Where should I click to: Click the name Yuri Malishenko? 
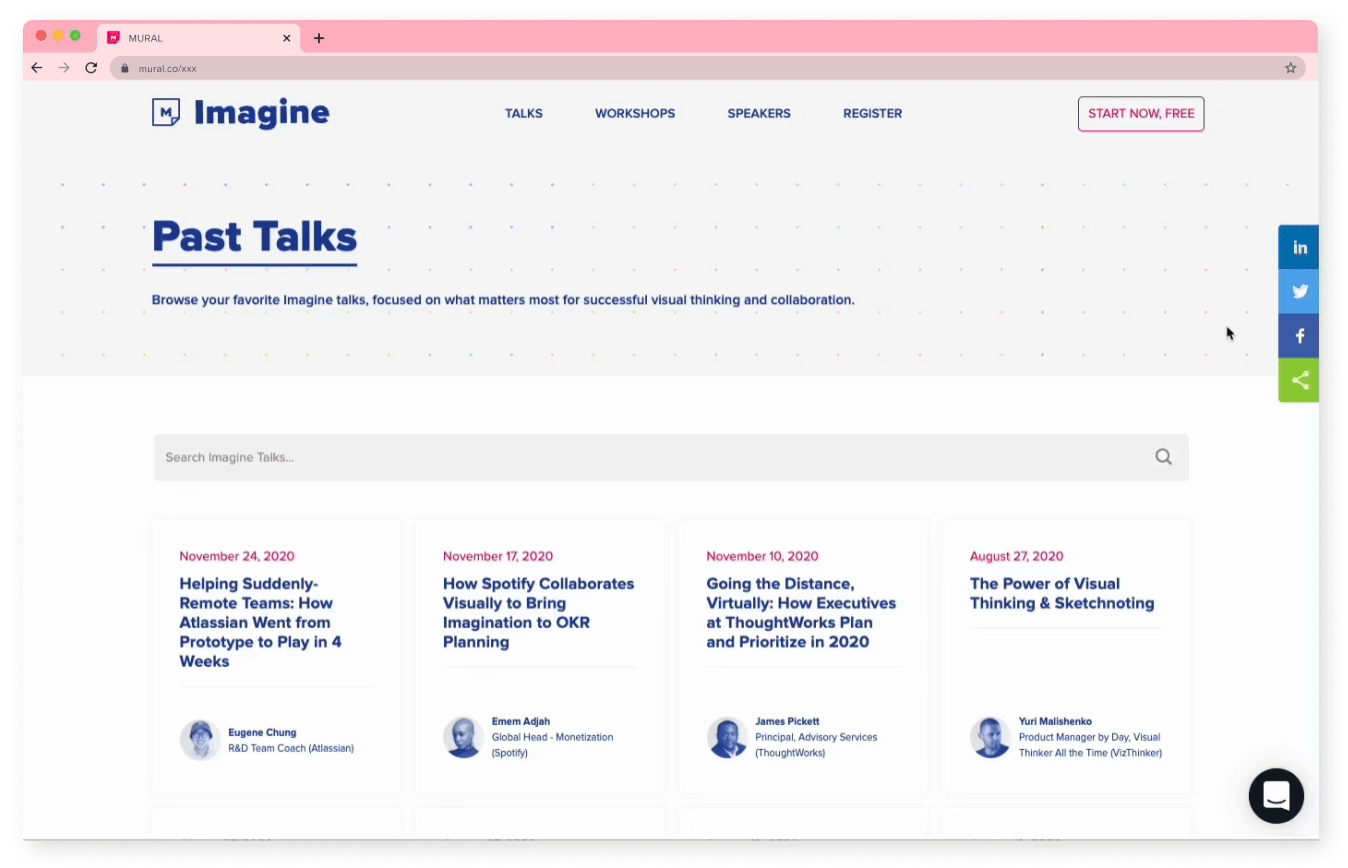[x=1055, y=721]
